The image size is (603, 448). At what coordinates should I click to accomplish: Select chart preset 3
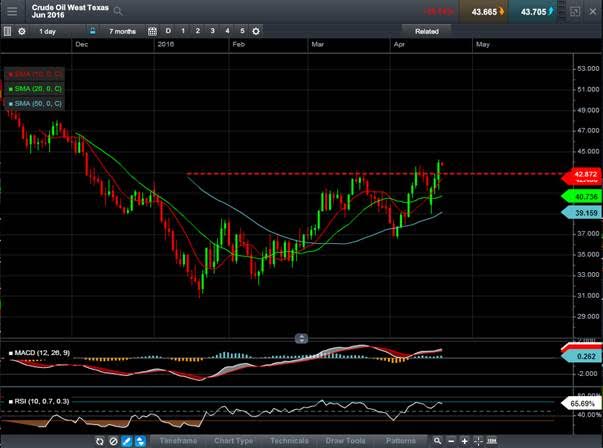tap(212, 31)
